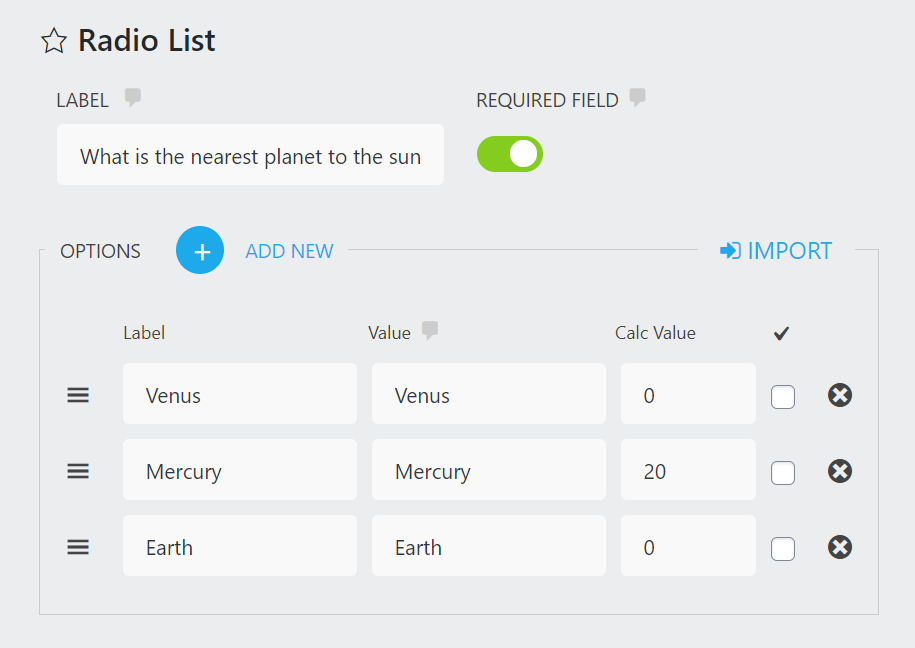The height and width of the screenshot is (648, 915).
Task: Click the ADD NEW link
Action: pyautogui.click(x=289, y=251)
